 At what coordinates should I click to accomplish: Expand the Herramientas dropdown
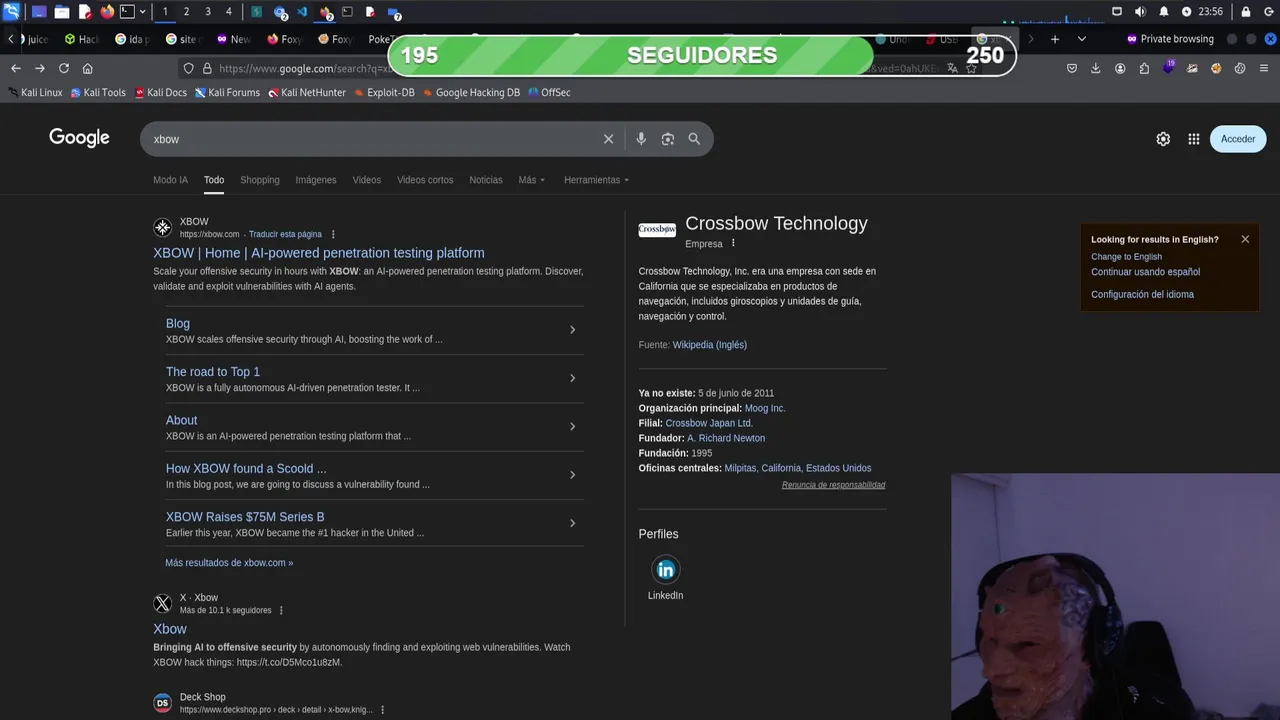point(597,180)
